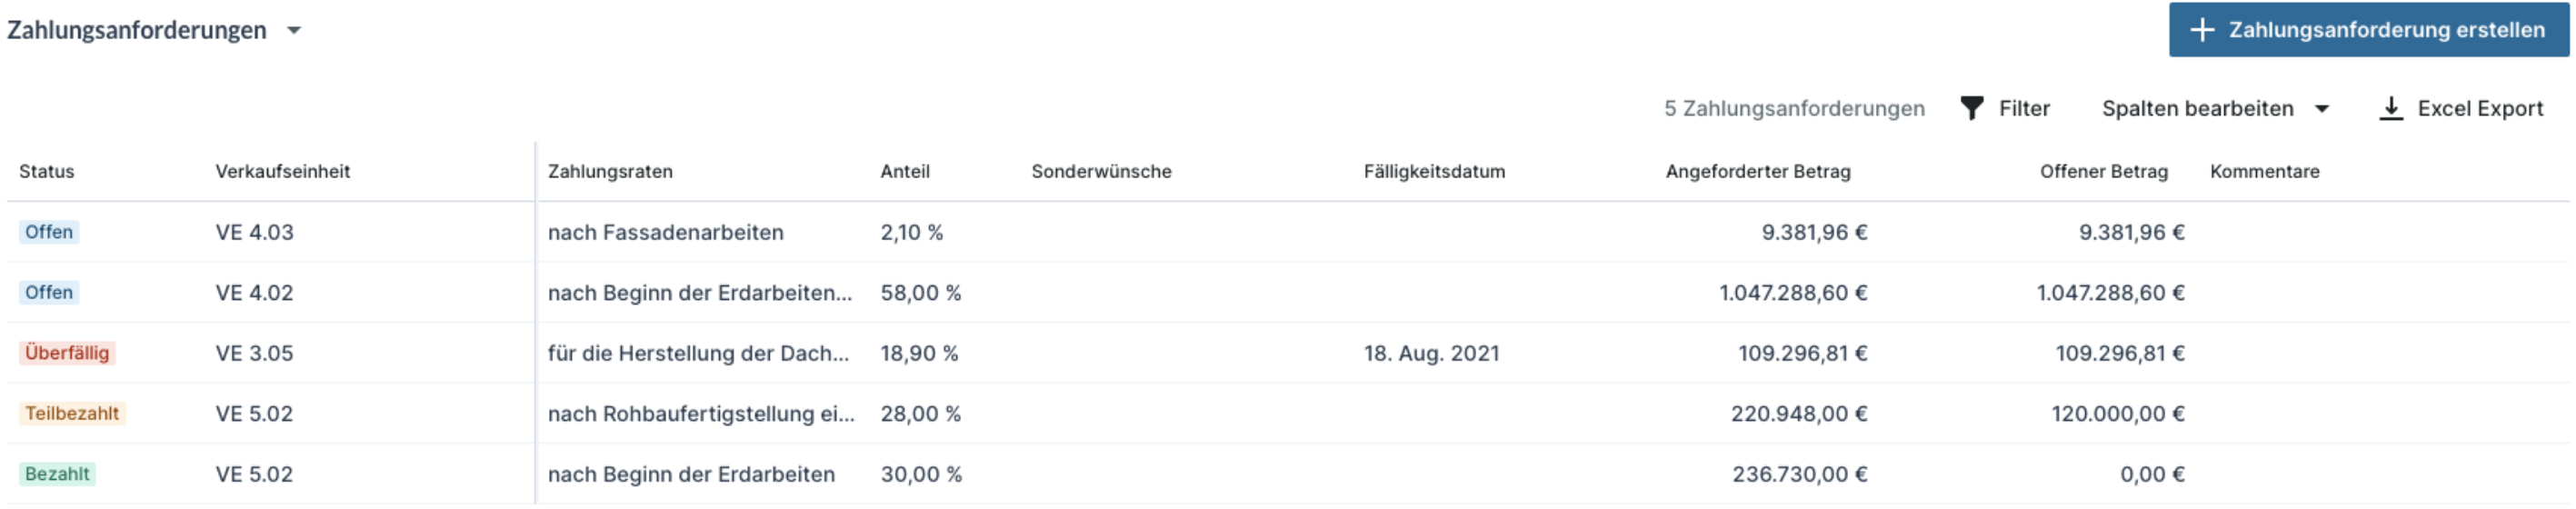The width and height of the screenshot is (2576, 509).
Task: Sort by Fälligkeitsdatum column header
Action: click(x=1433, y=171)
